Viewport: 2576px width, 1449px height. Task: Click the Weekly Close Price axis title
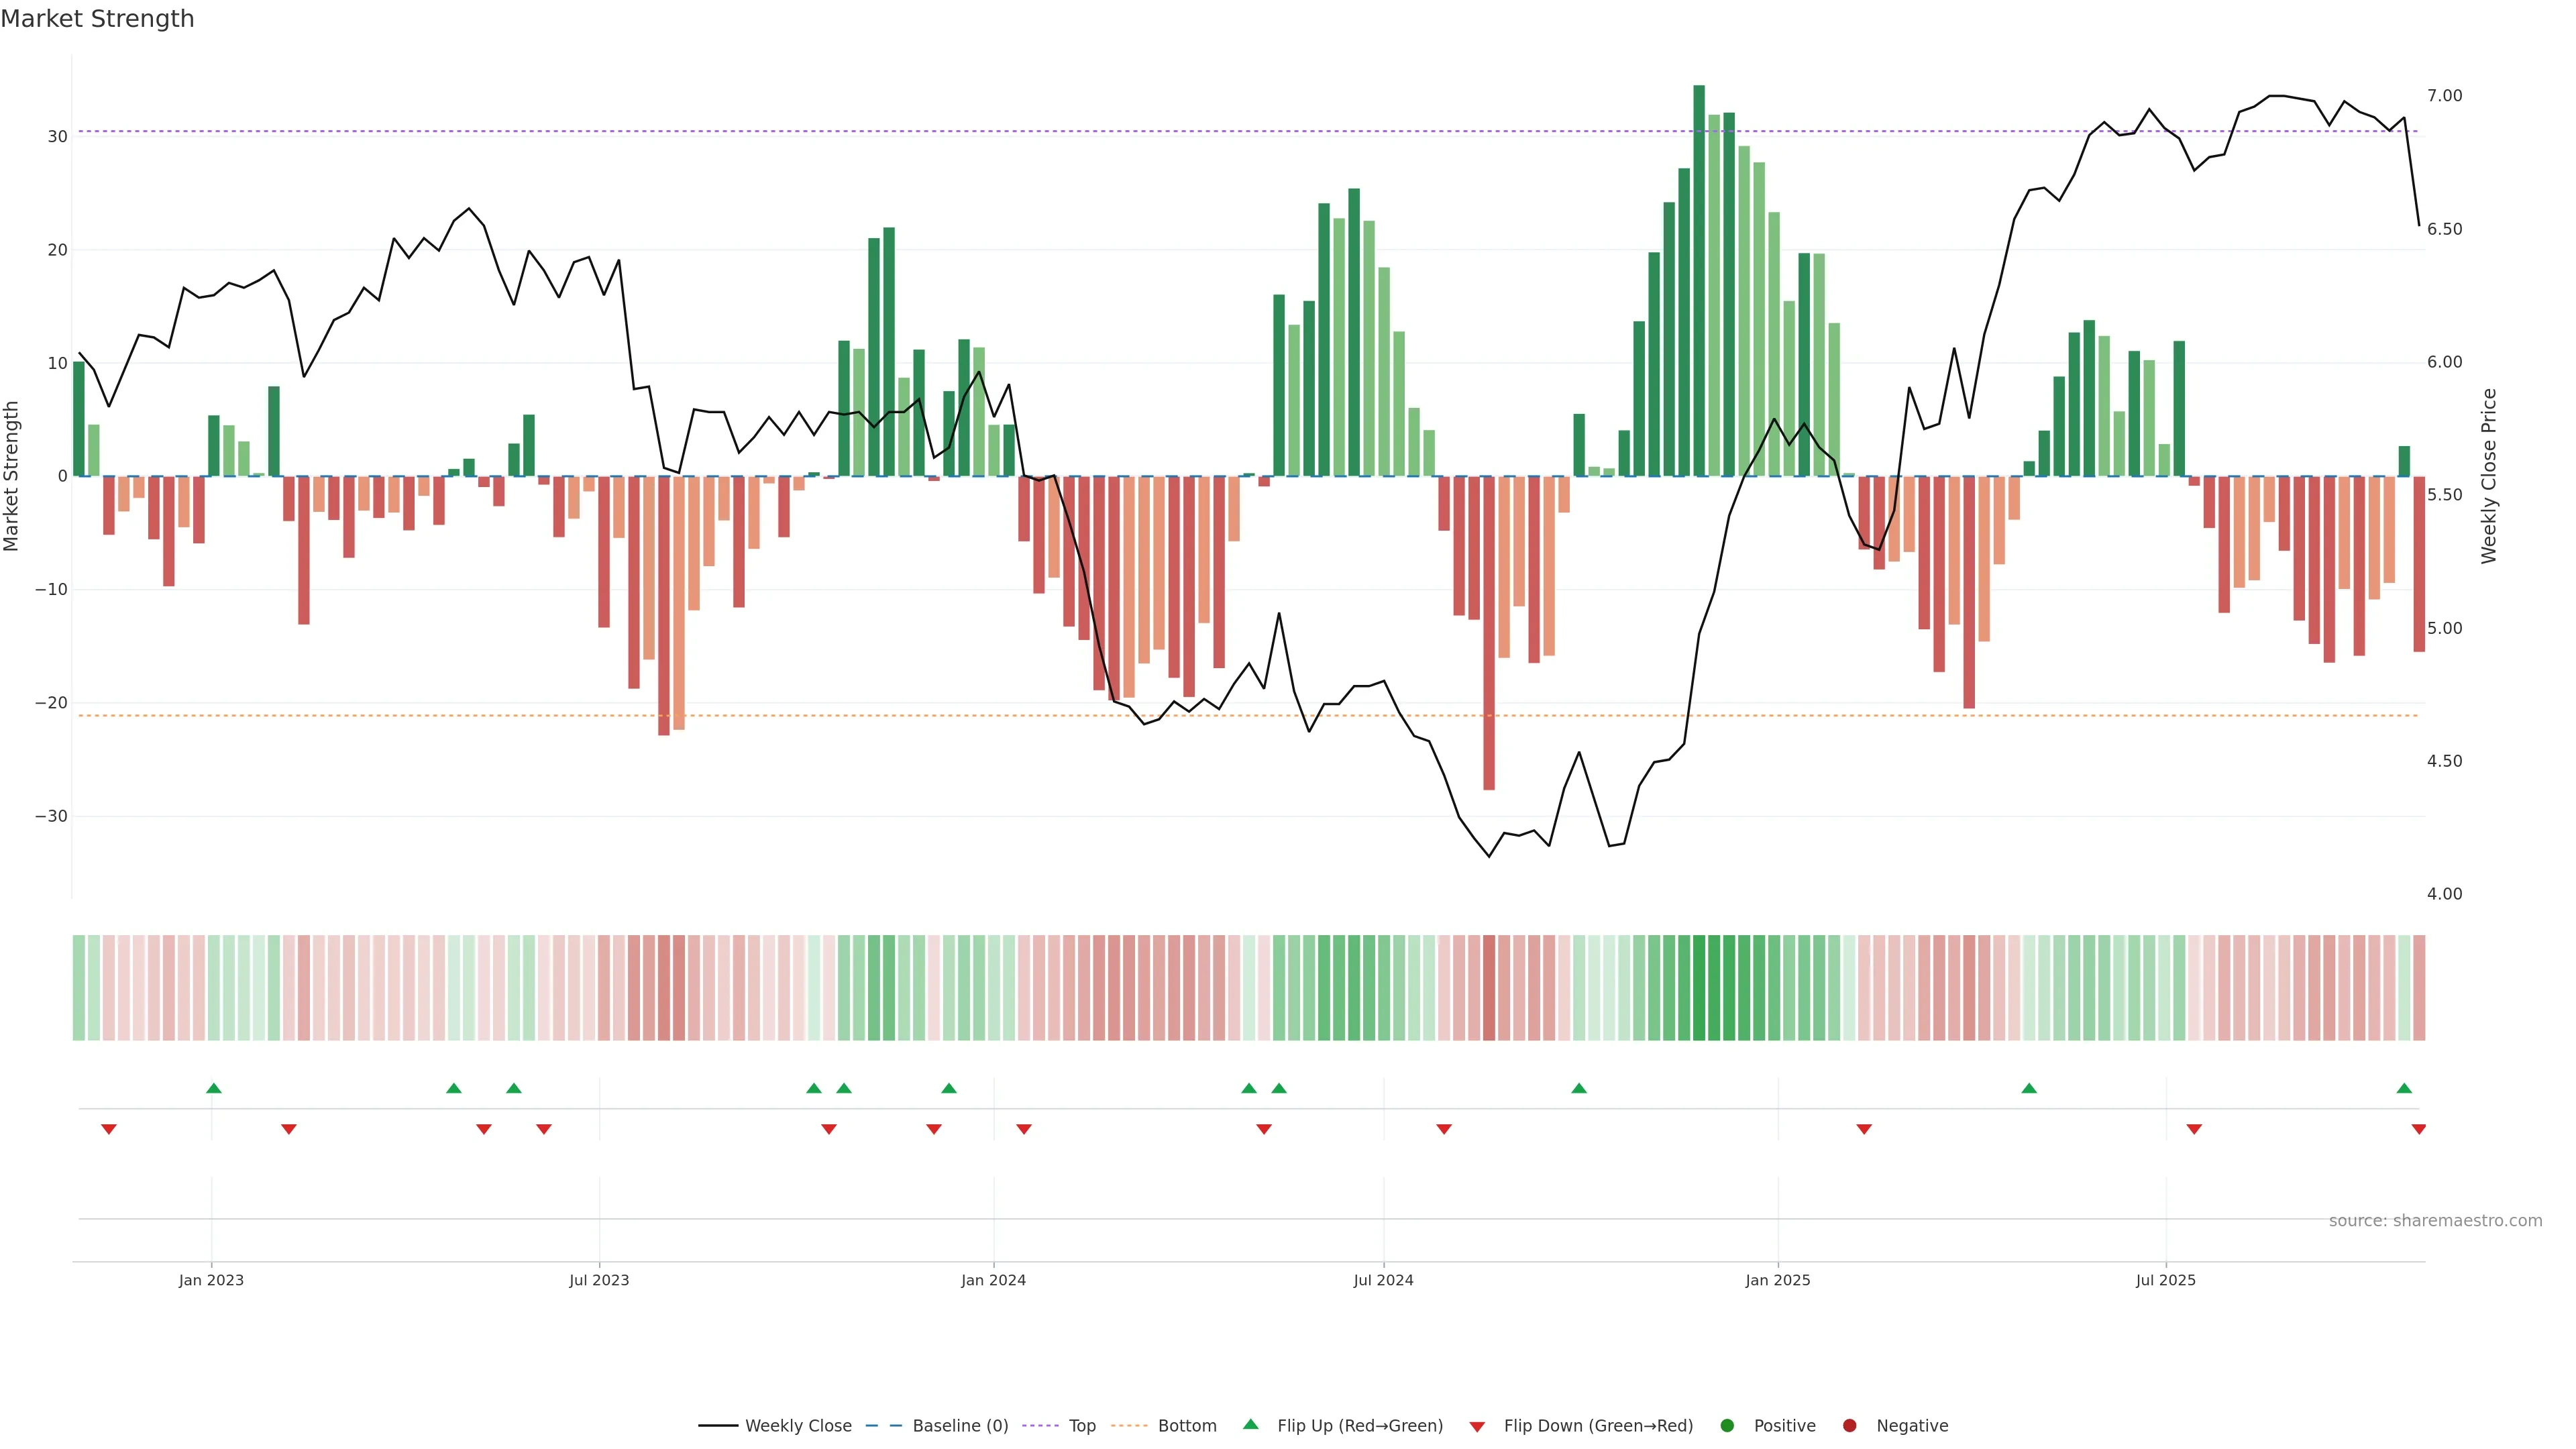coord(2489,476)
